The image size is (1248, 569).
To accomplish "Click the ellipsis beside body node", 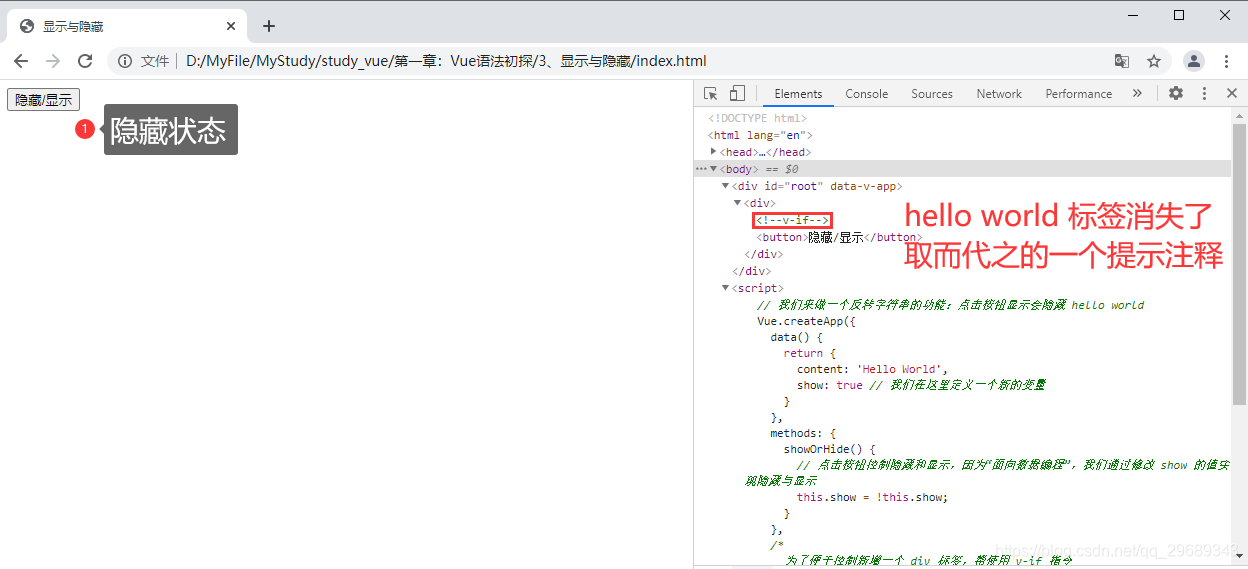I will point(700,169).
